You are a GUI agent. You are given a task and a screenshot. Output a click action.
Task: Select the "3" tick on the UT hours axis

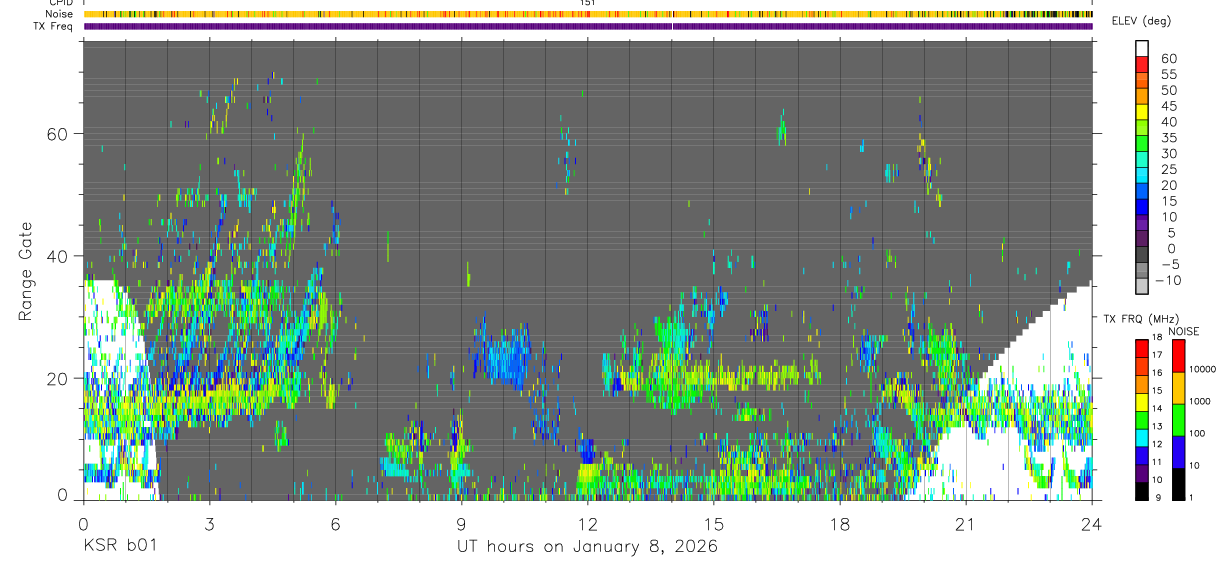click(209, 523)
